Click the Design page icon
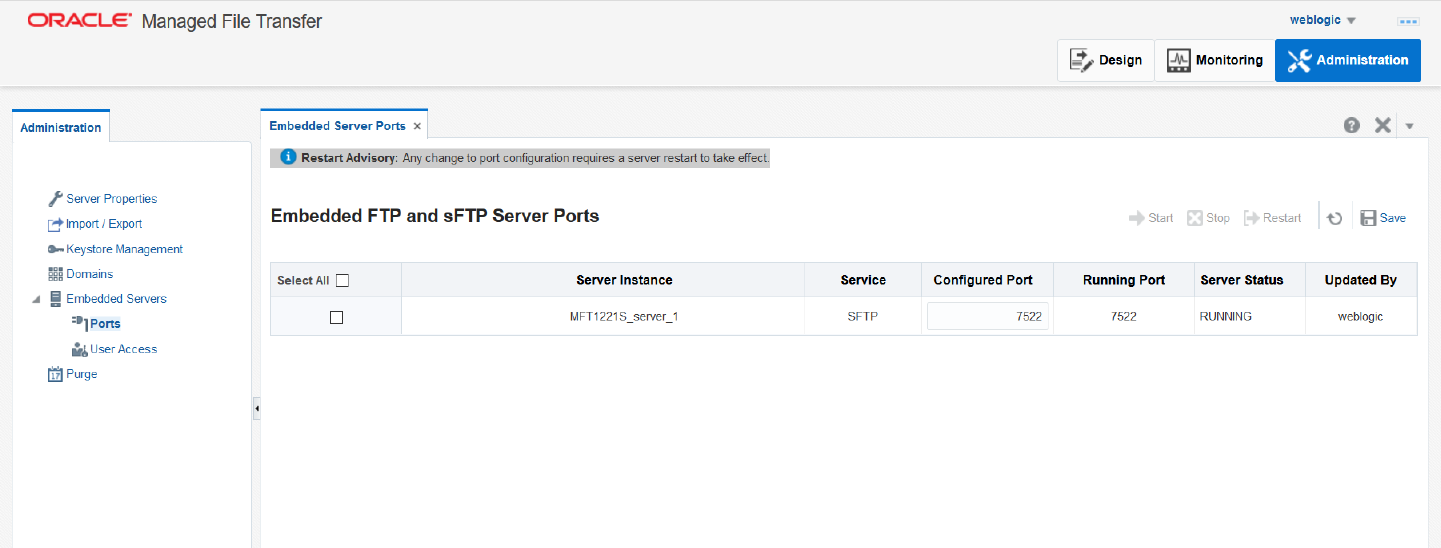The height and width of the screenshot is (548, 1441). [x=1082, y=60]
